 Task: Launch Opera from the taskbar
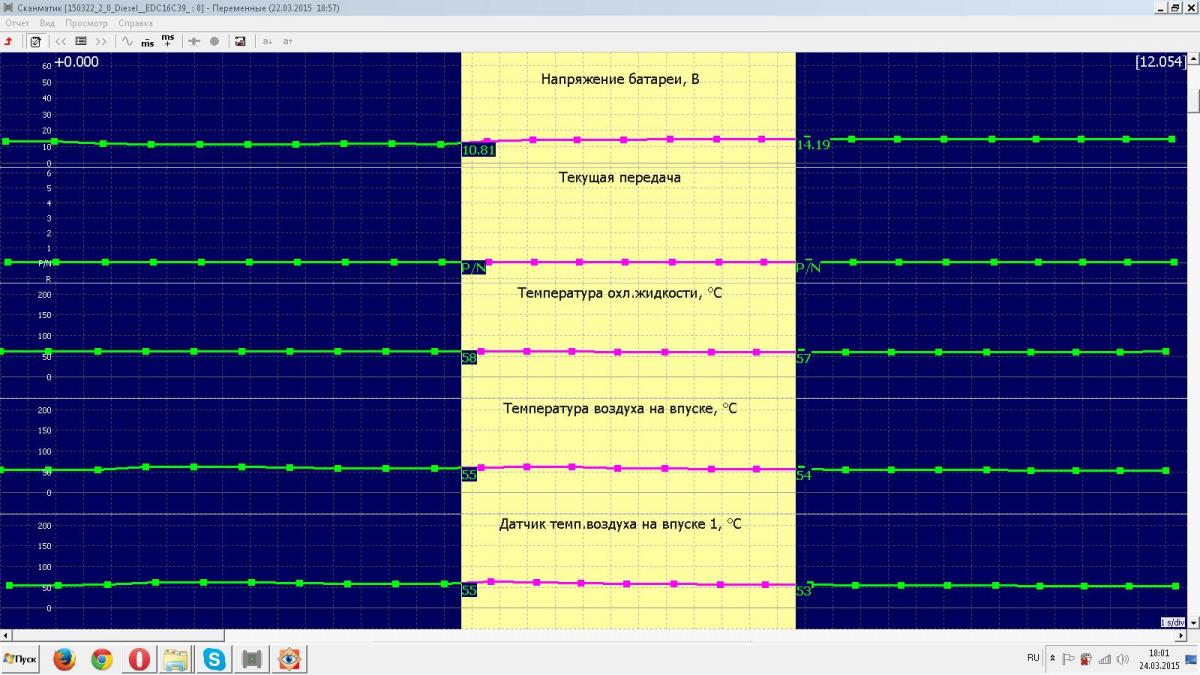tap(139, 659)
